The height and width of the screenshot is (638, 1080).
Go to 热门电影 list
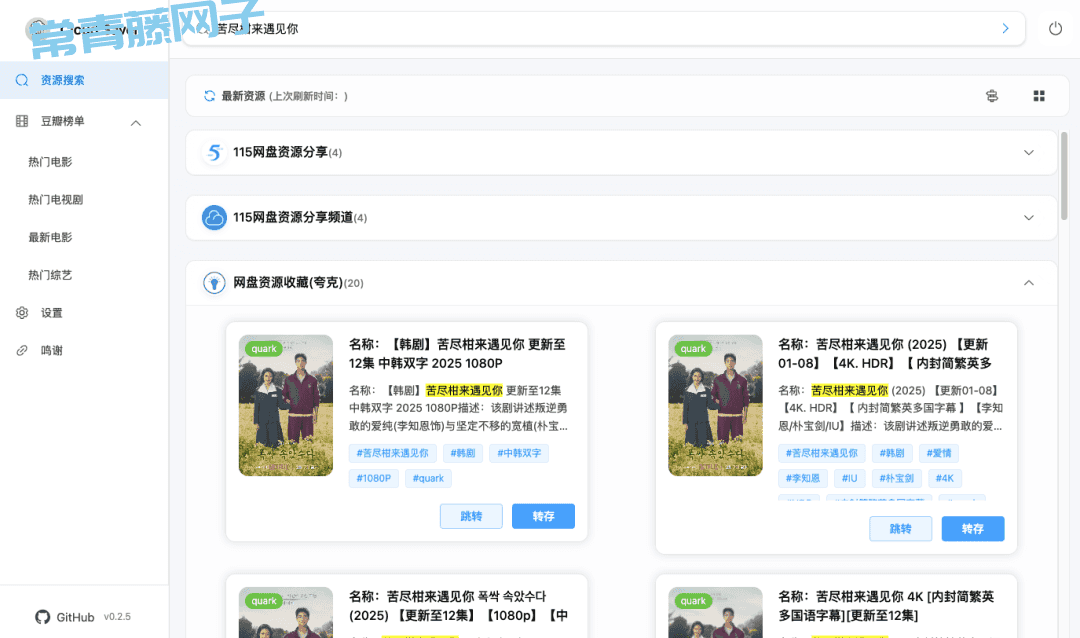click(x=50, y=162)
